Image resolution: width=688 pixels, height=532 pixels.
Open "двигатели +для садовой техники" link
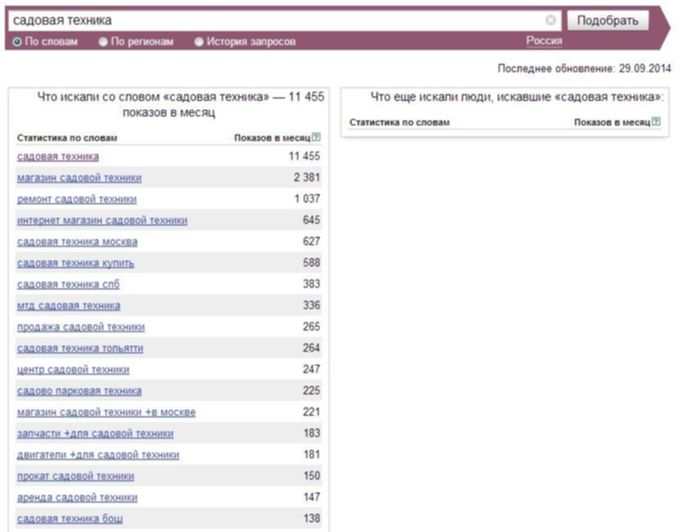coord(98,455)
